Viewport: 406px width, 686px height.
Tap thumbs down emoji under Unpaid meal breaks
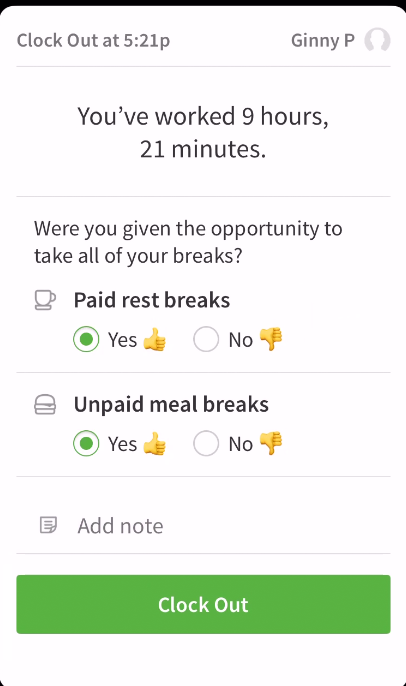tap(271, 444)
